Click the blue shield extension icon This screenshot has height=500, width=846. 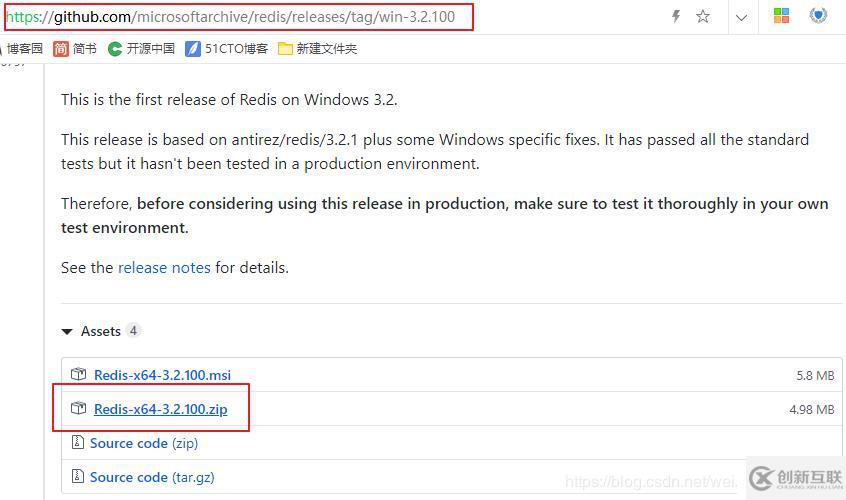click(818, 15)
